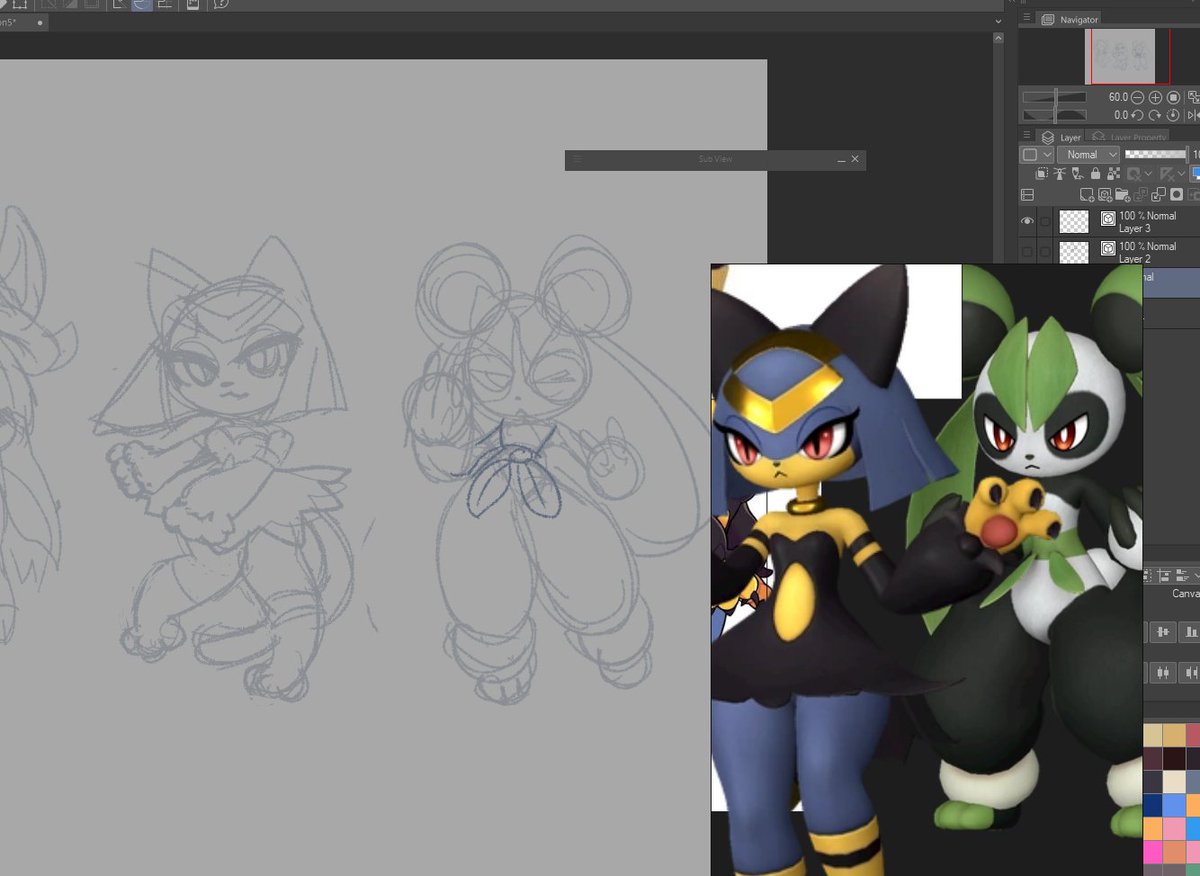Switch to the Layer Property tab
Image resolution: width=1200 pixels, height=876 pixels.
tap(1126, 137)
